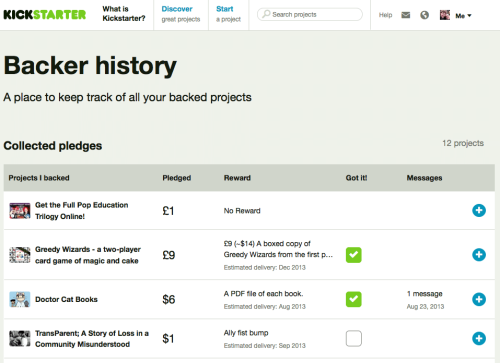Click the Aug 23, 2013 message date
This screenshot has width=500, height=363.
[x=425, y=306]
